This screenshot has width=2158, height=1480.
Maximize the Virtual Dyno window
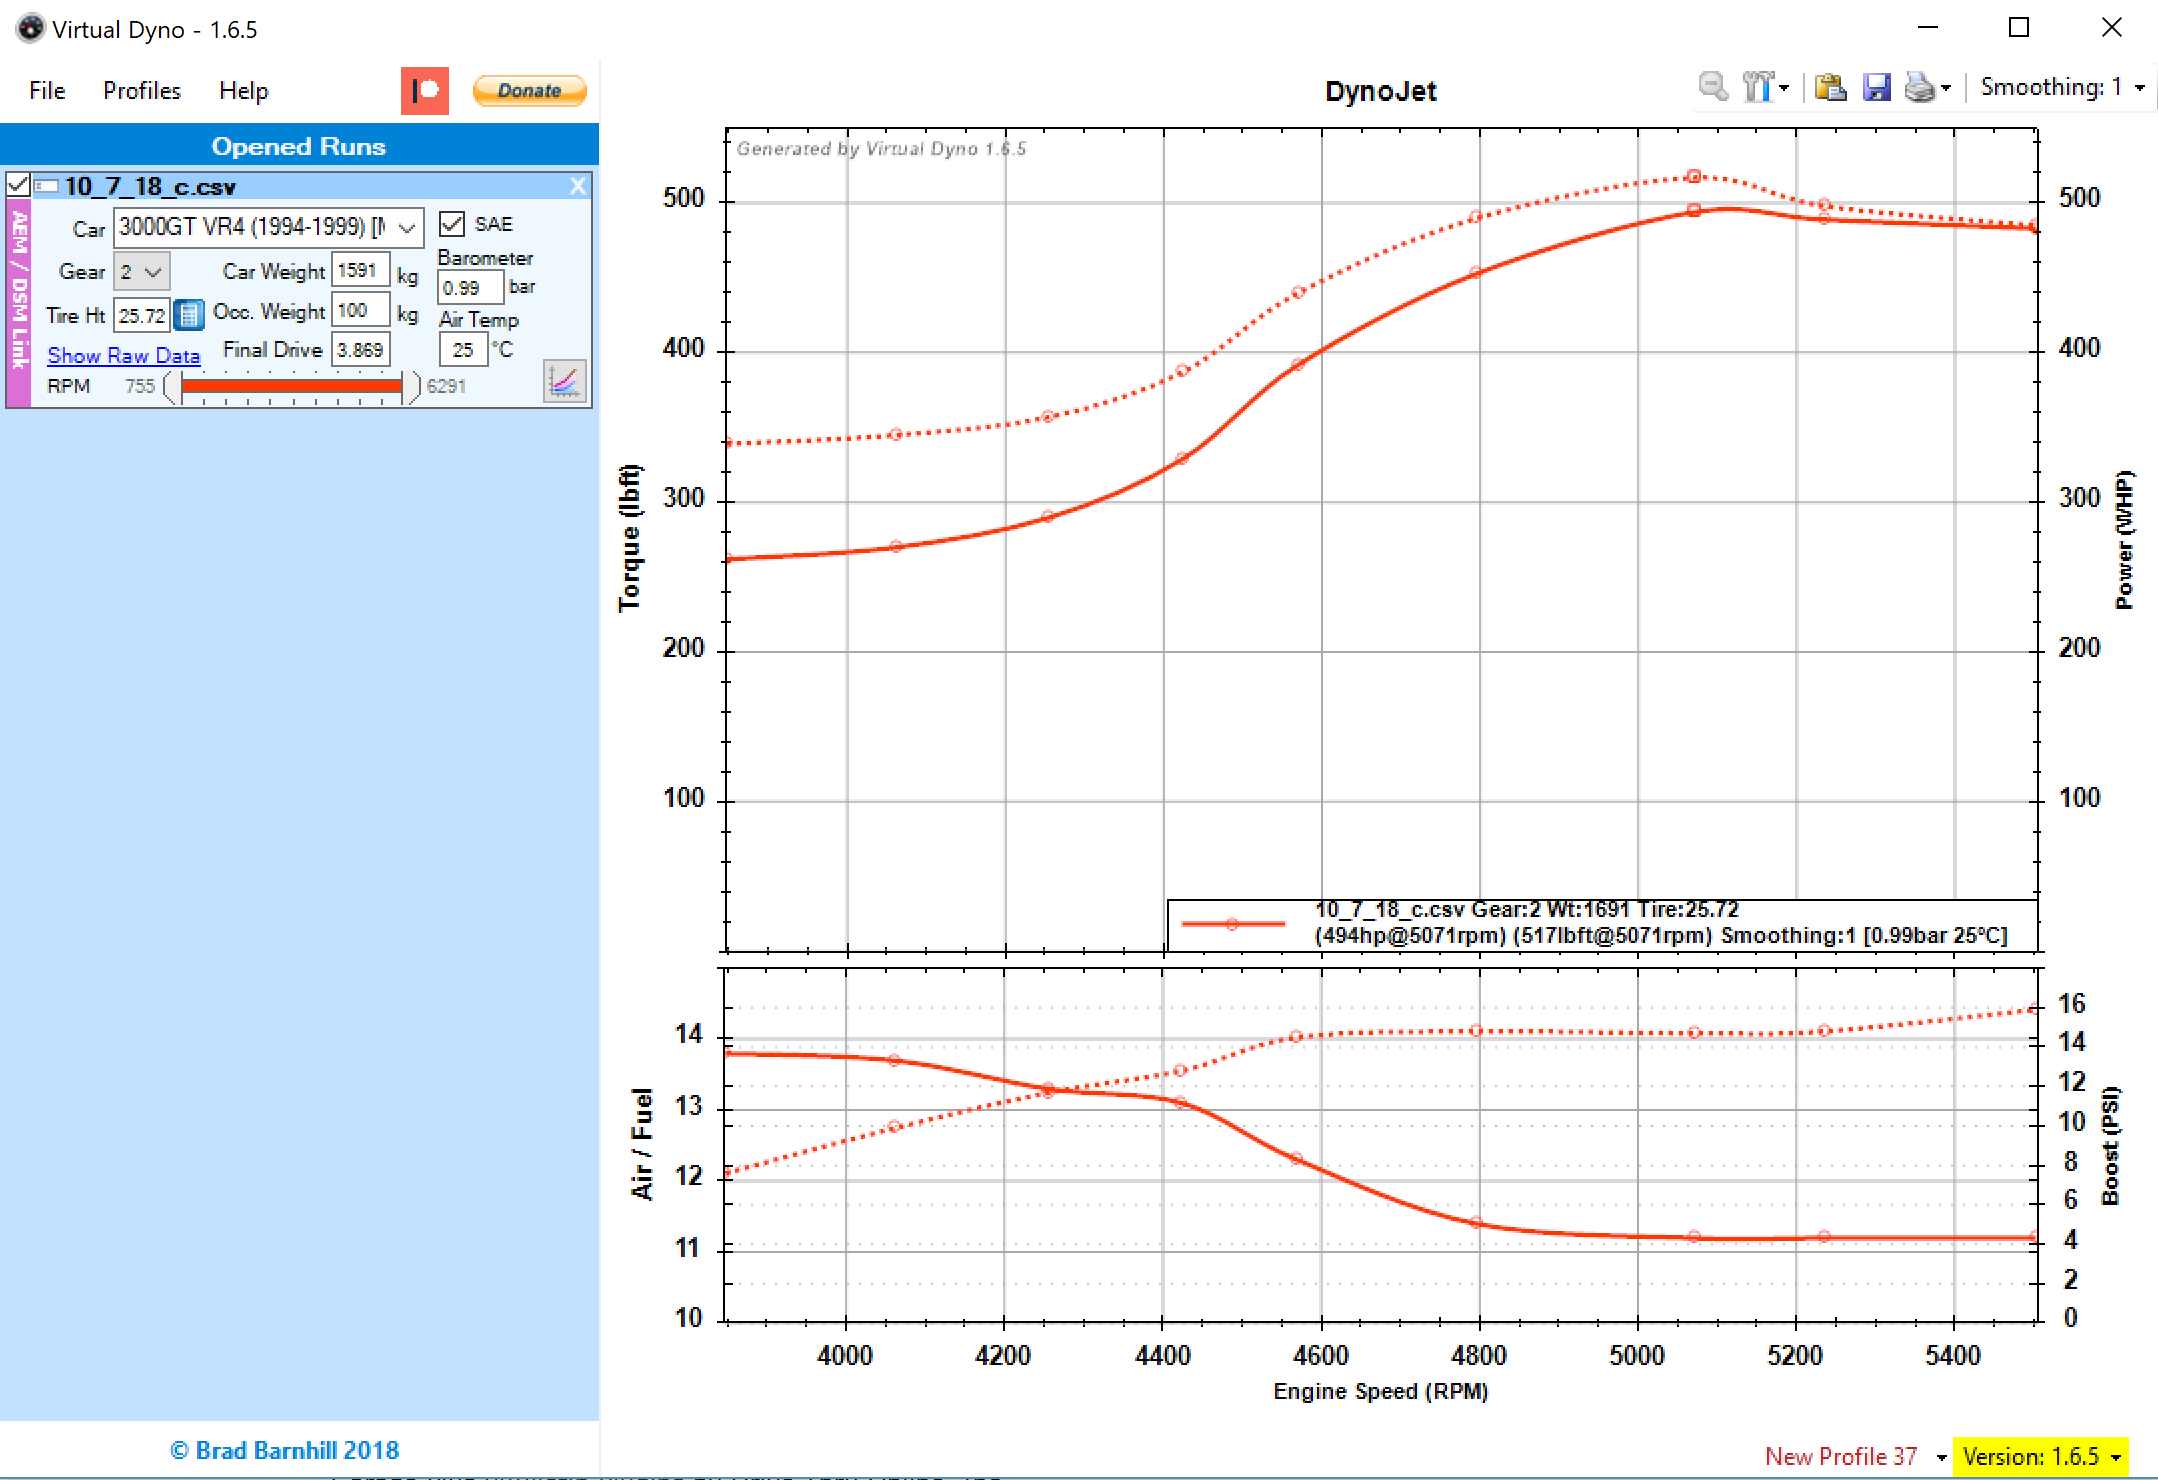coord(2019,28)
